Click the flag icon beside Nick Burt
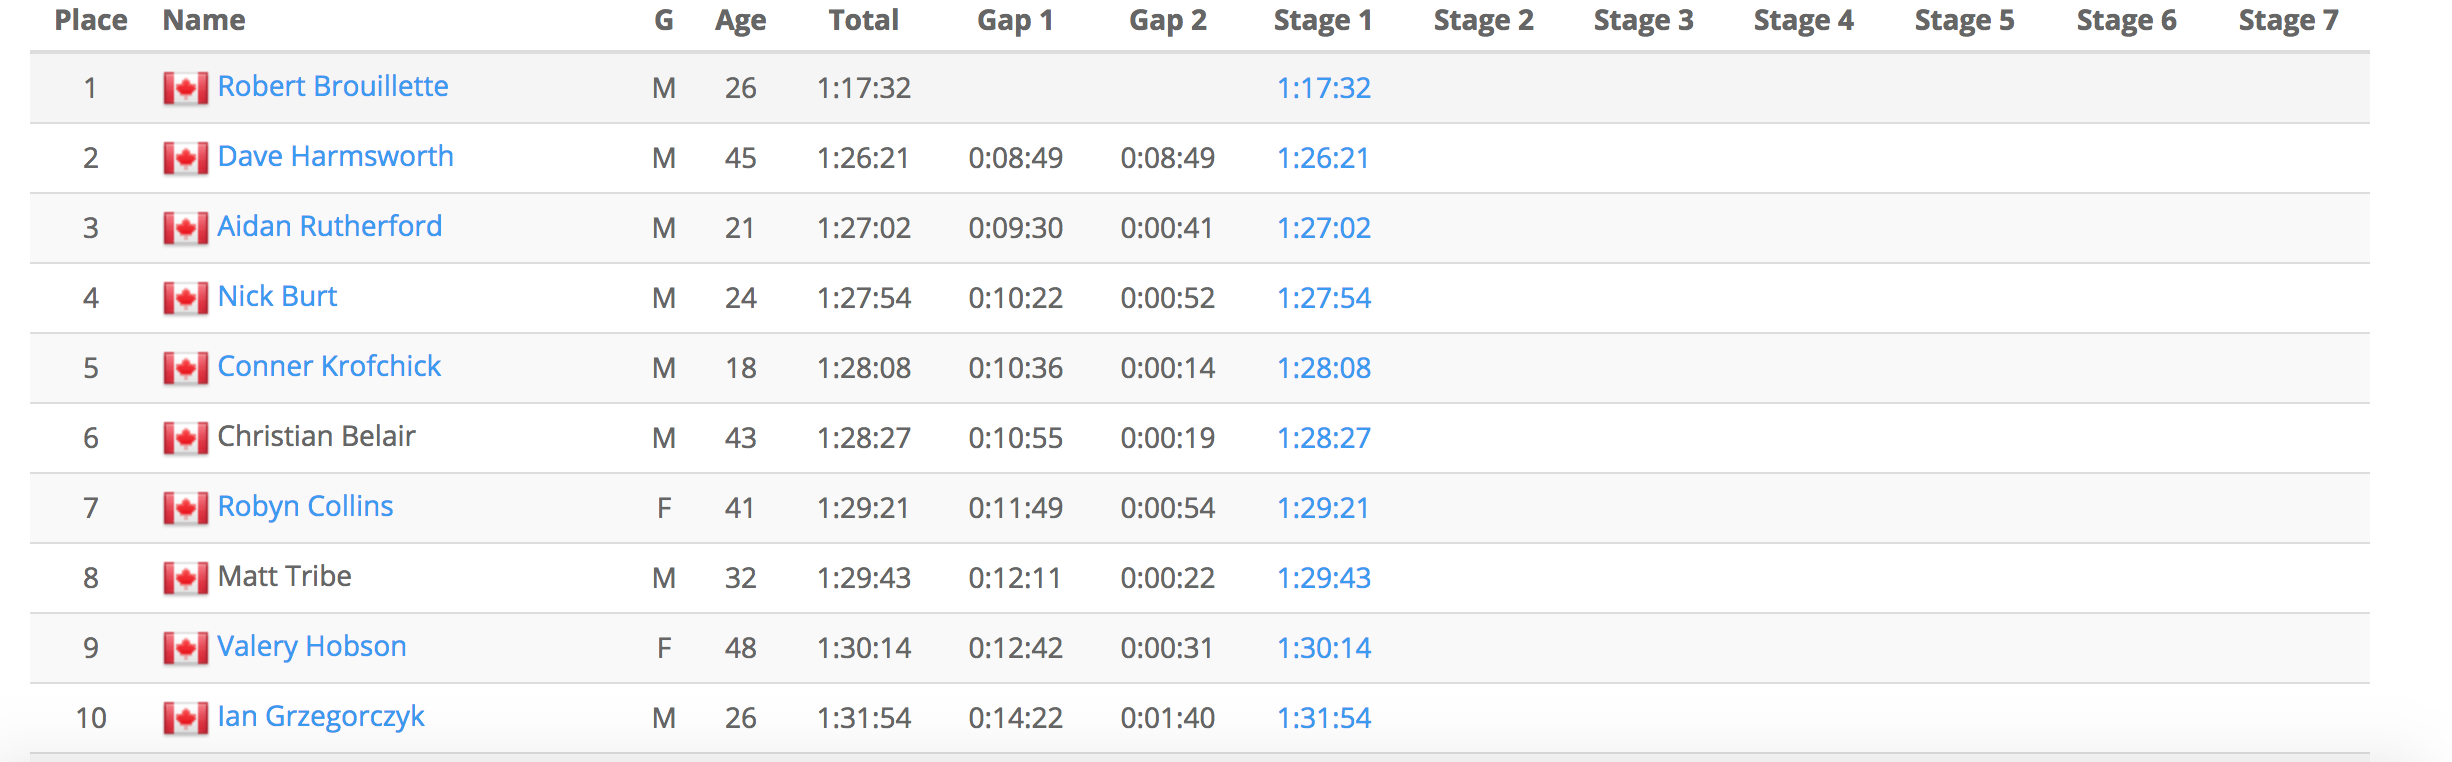Viewport: 2452px width, 762px height. (186, 299)
